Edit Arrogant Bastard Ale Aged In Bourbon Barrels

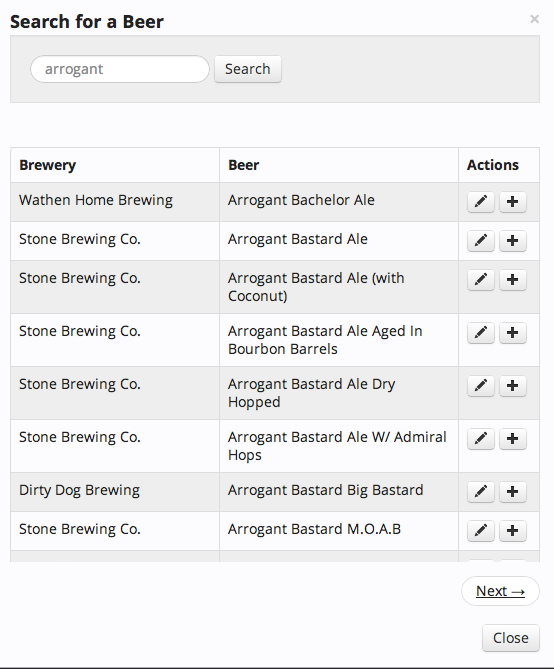481,333
